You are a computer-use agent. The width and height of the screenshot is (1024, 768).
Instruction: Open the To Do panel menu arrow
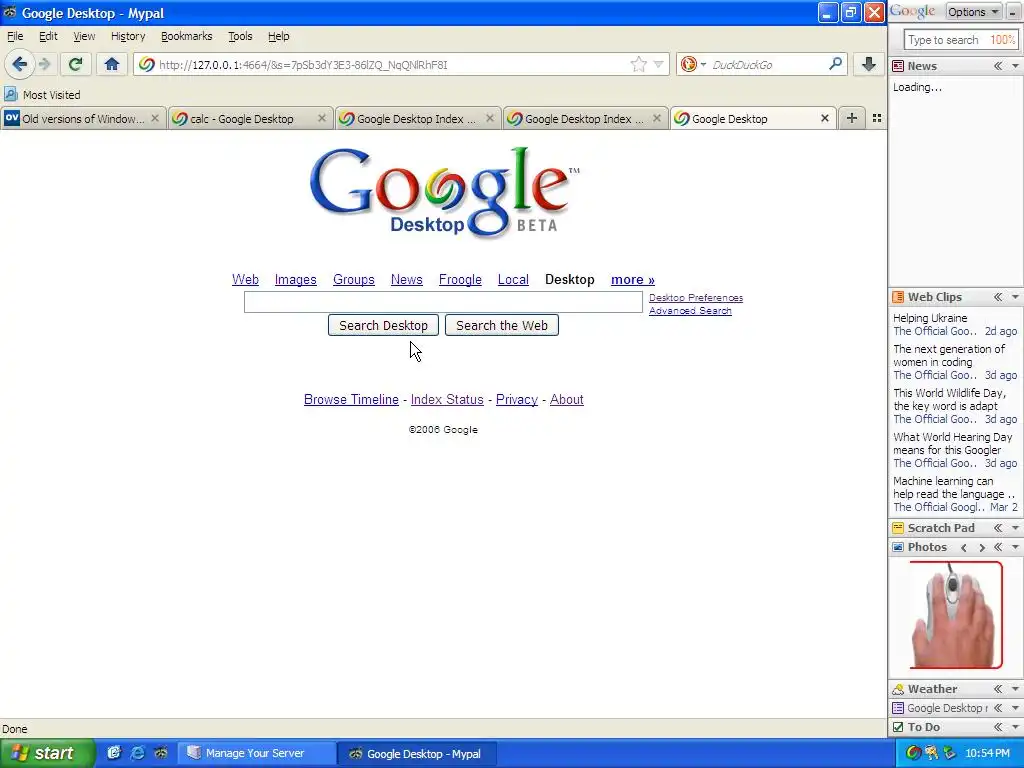click(1015, 727)
